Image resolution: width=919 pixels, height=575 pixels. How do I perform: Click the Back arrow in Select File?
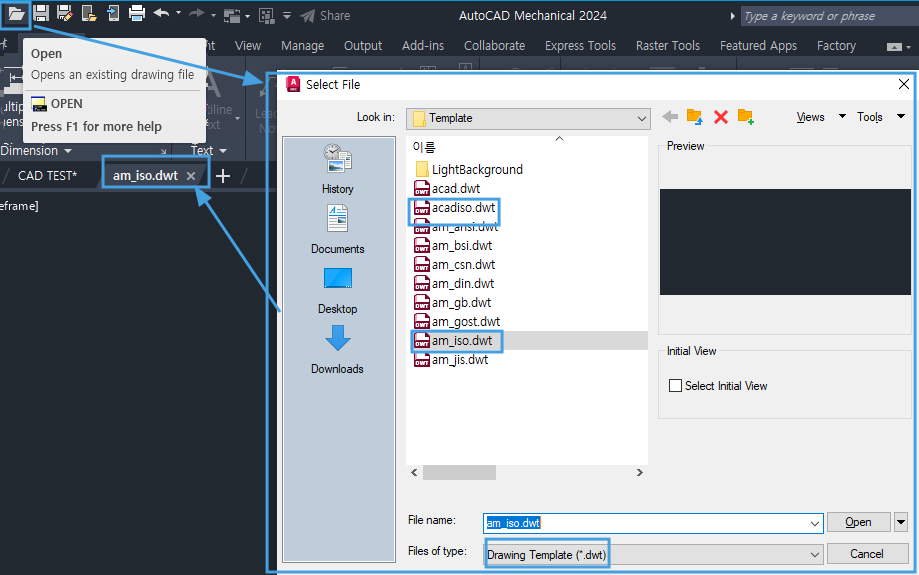click(x=670, y=117)
